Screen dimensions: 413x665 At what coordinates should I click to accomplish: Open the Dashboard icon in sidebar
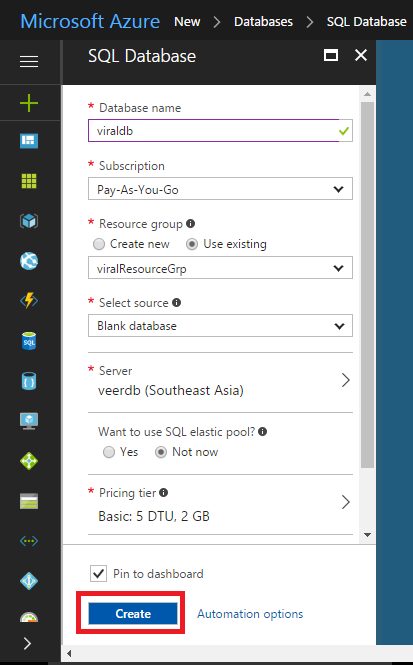tap(29, 141)
